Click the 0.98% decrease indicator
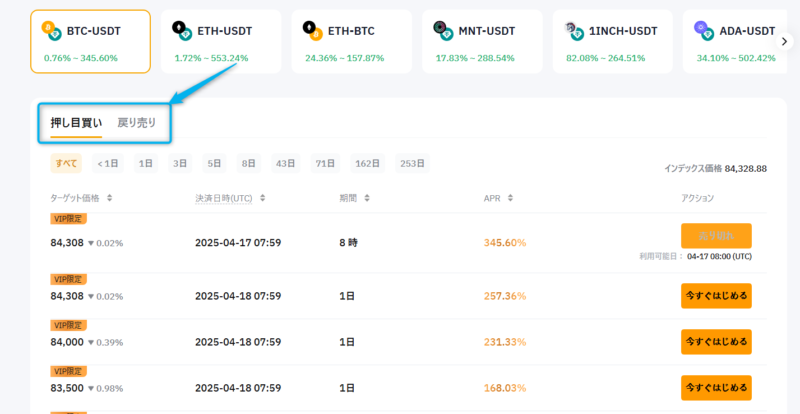Image resolution: width=800 pixels, height=414 pixels. pos(106,389)
